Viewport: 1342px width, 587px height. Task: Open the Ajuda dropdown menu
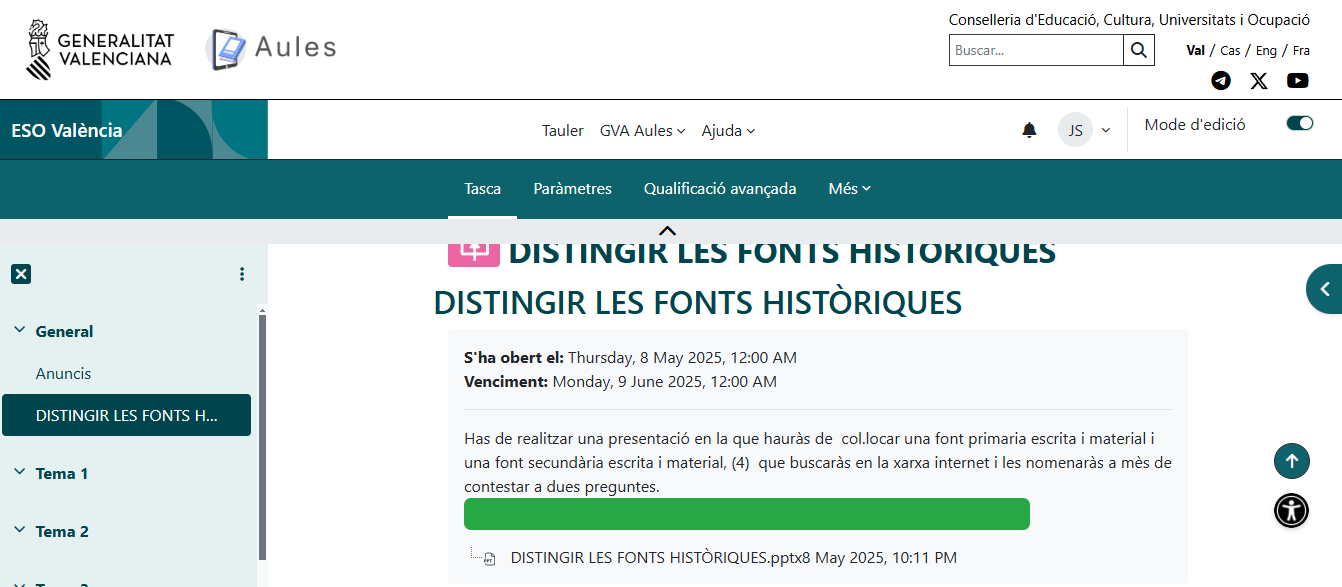(x=728, y=130)
